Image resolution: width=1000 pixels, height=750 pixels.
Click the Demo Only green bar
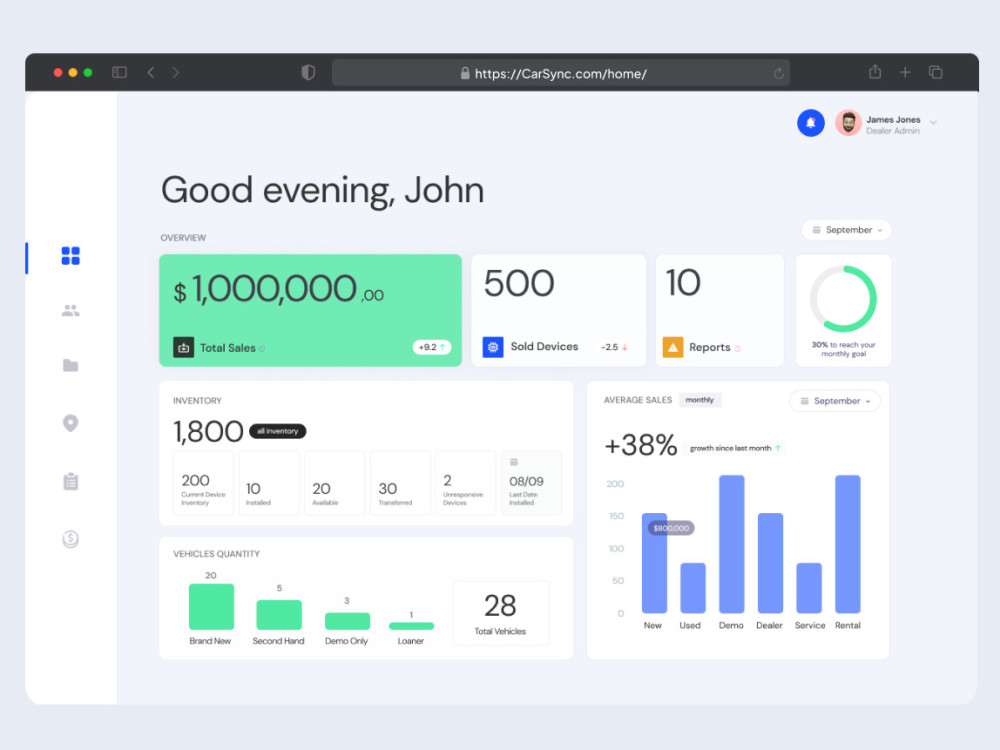[x=347, y=621]
